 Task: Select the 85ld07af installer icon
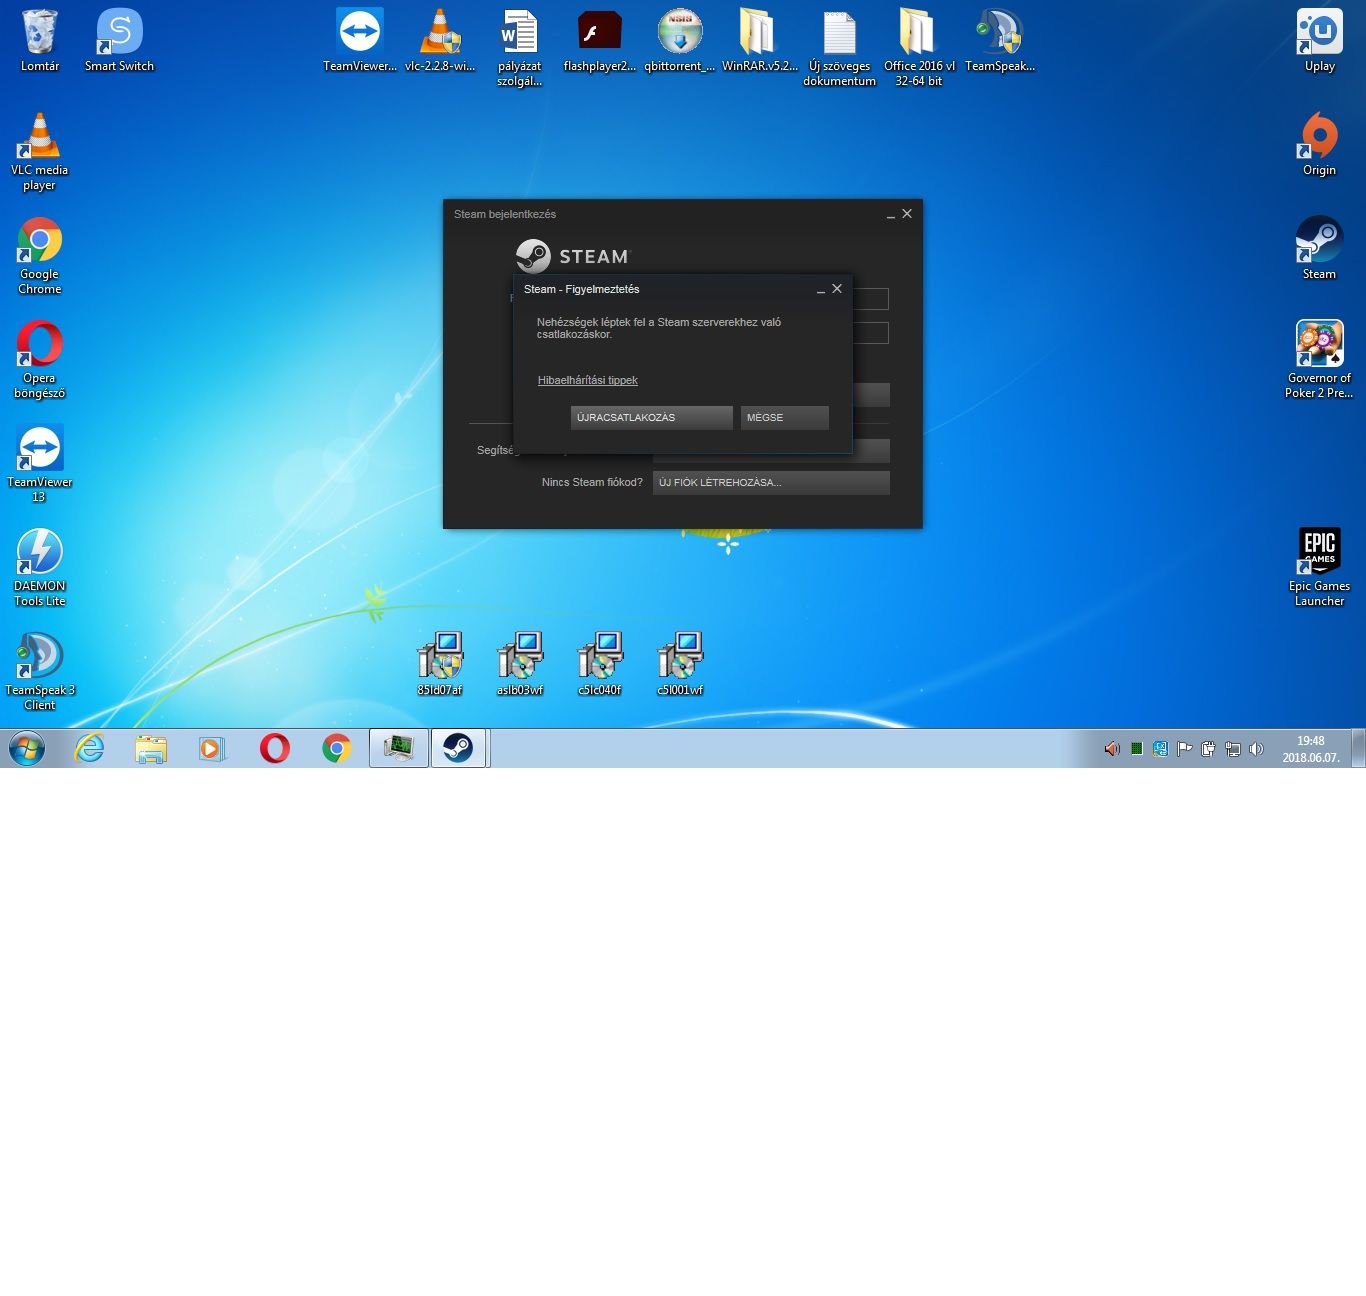(x=440, y=664)
